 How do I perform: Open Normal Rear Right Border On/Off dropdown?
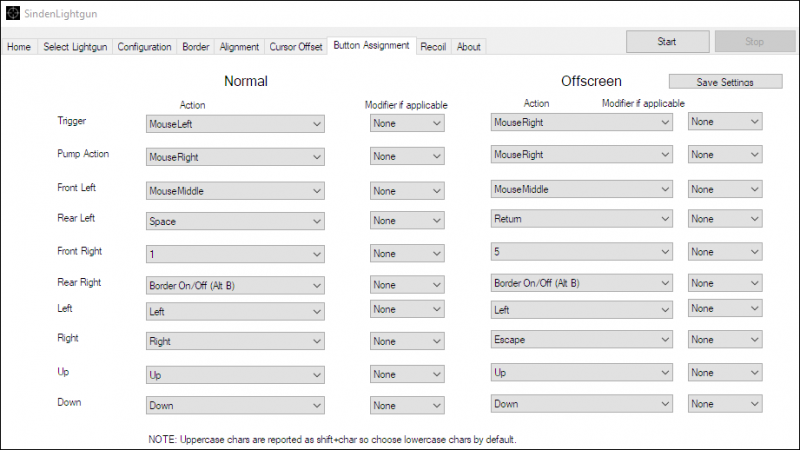(235, 285)
